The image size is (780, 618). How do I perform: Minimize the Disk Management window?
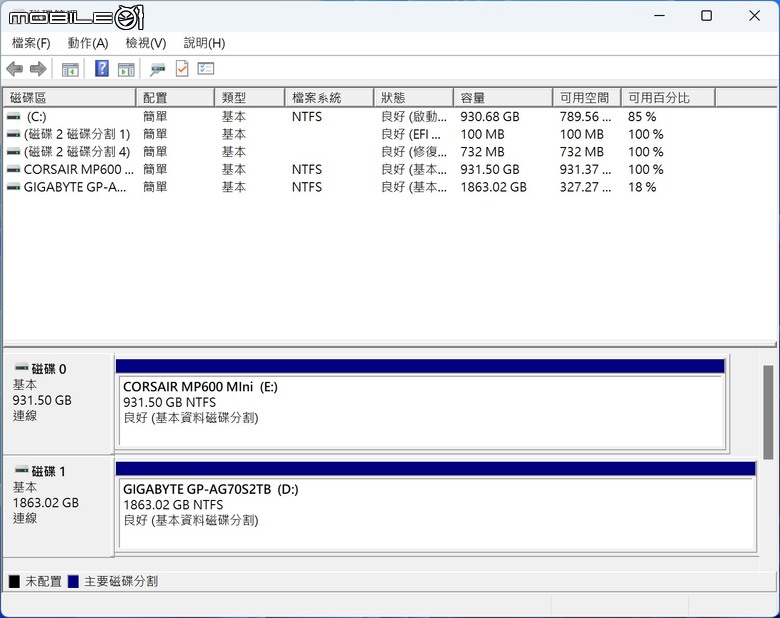[660, 16]
